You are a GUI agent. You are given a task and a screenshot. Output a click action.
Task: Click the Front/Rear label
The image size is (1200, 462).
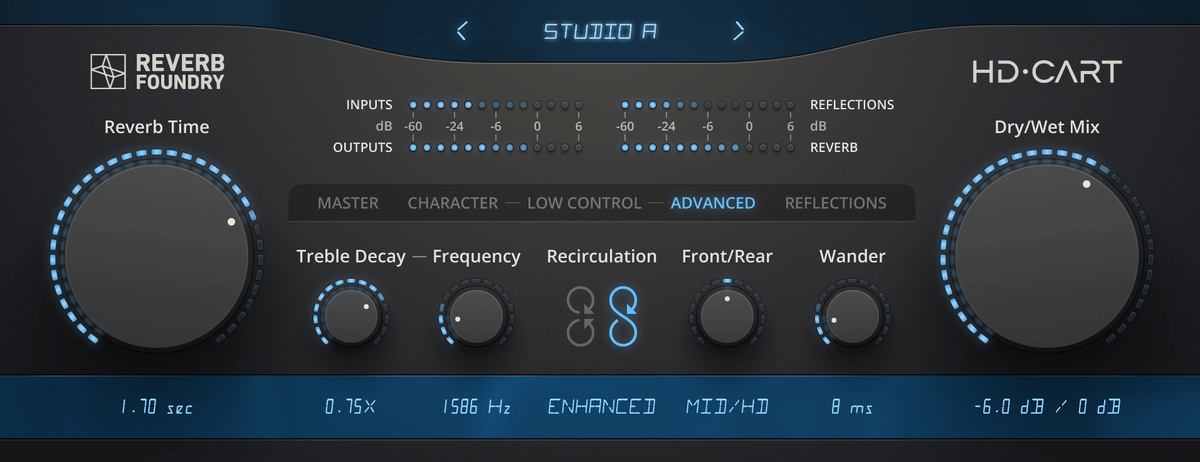coord(727,257)
